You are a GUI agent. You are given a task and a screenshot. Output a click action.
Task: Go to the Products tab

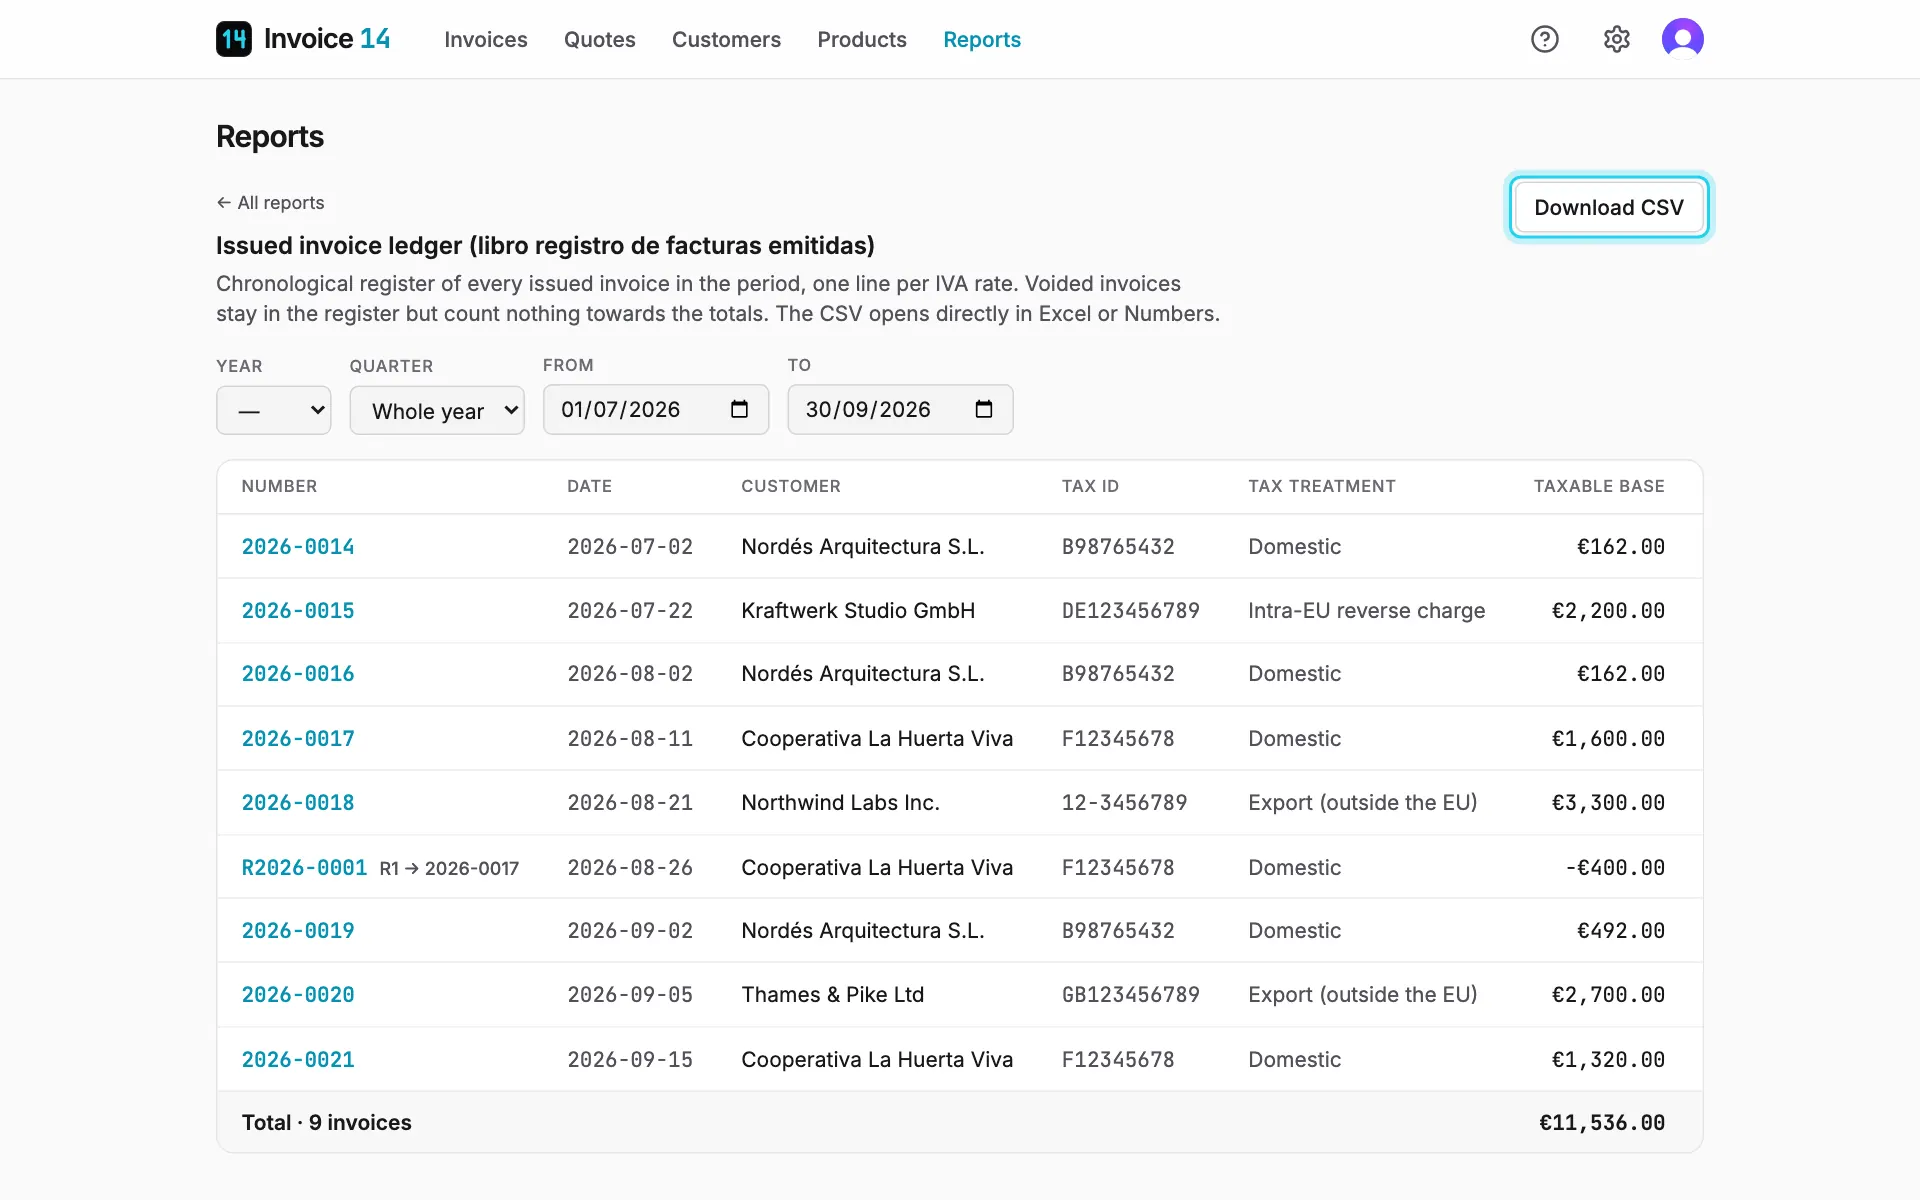pyautogui.click(x=862, y=39)
